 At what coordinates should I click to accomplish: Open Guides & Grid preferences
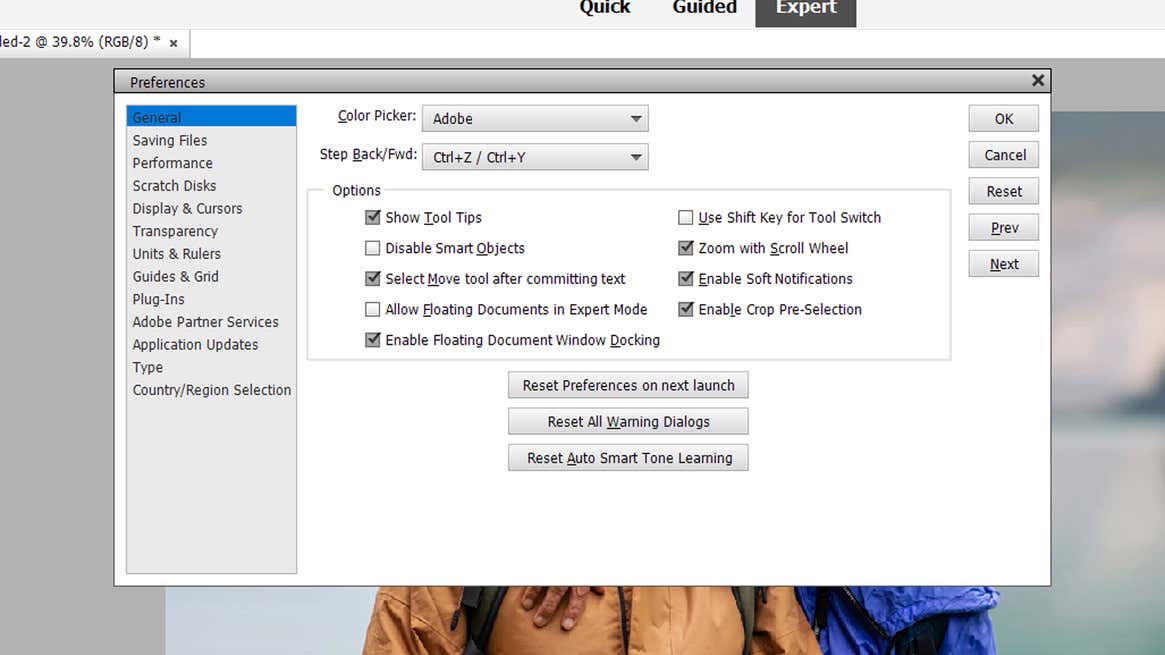pyautogui.click(x=175, y=276)
